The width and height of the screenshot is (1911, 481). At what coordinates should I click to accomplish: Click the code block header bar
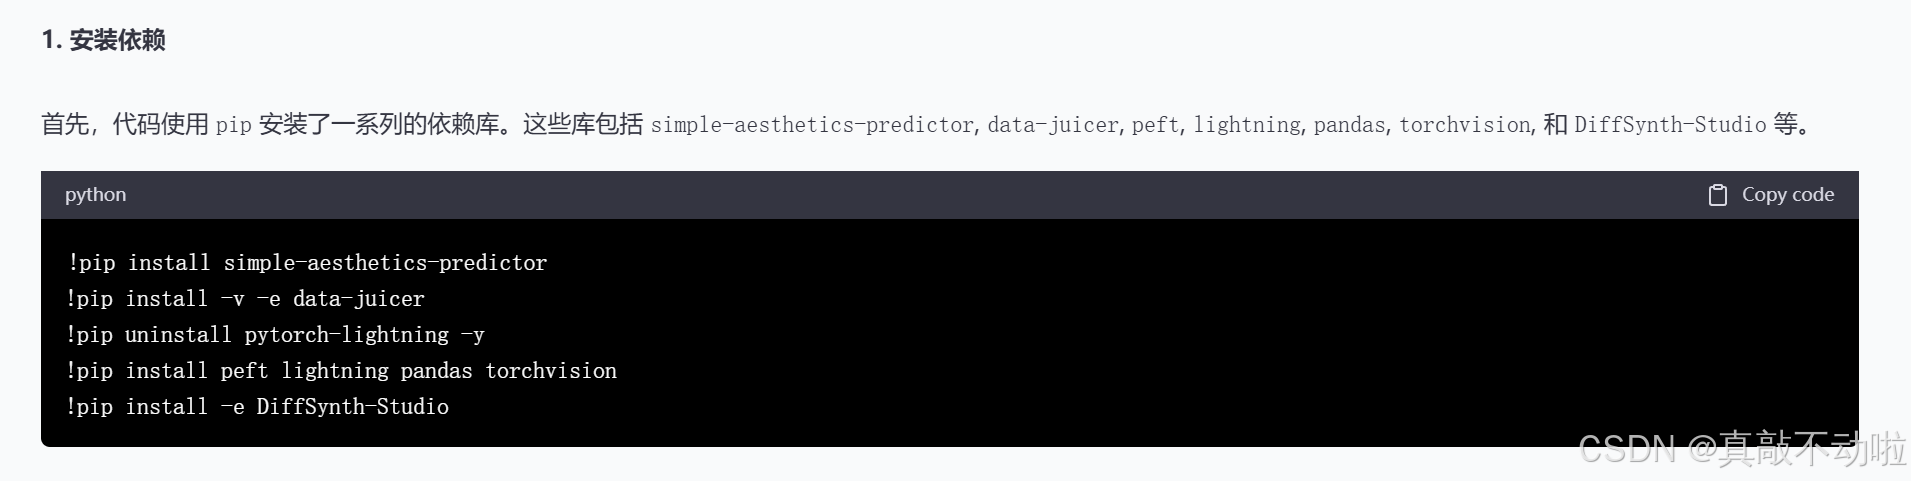[950, 195]
